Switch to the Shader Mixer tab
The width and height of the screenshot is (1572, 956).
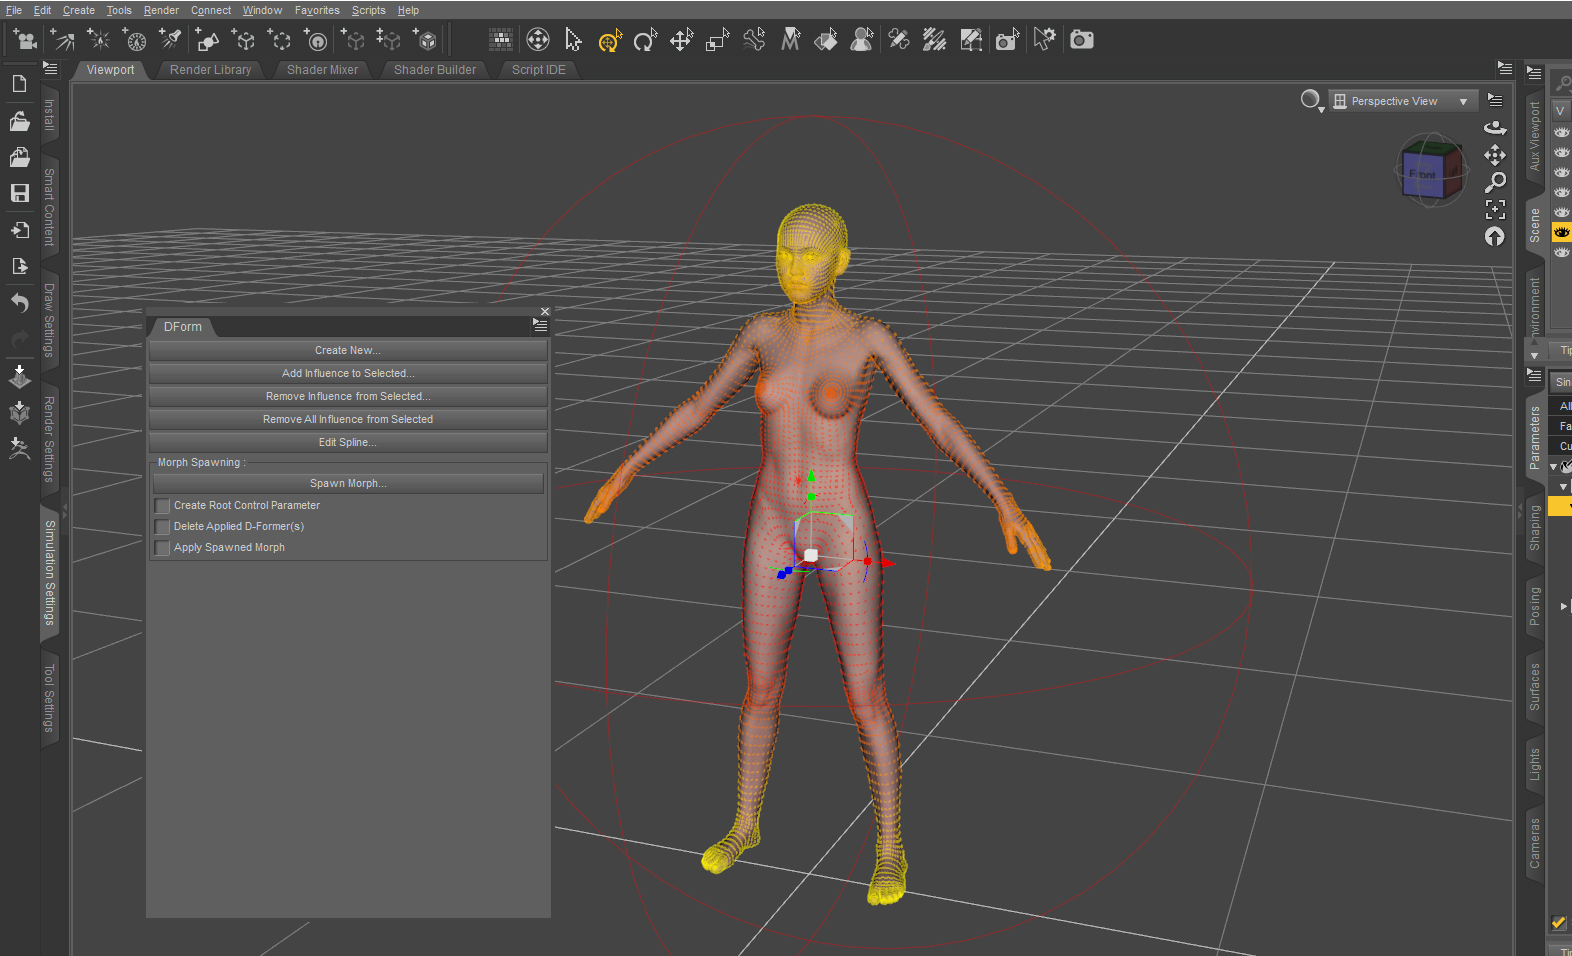[322, 70]
